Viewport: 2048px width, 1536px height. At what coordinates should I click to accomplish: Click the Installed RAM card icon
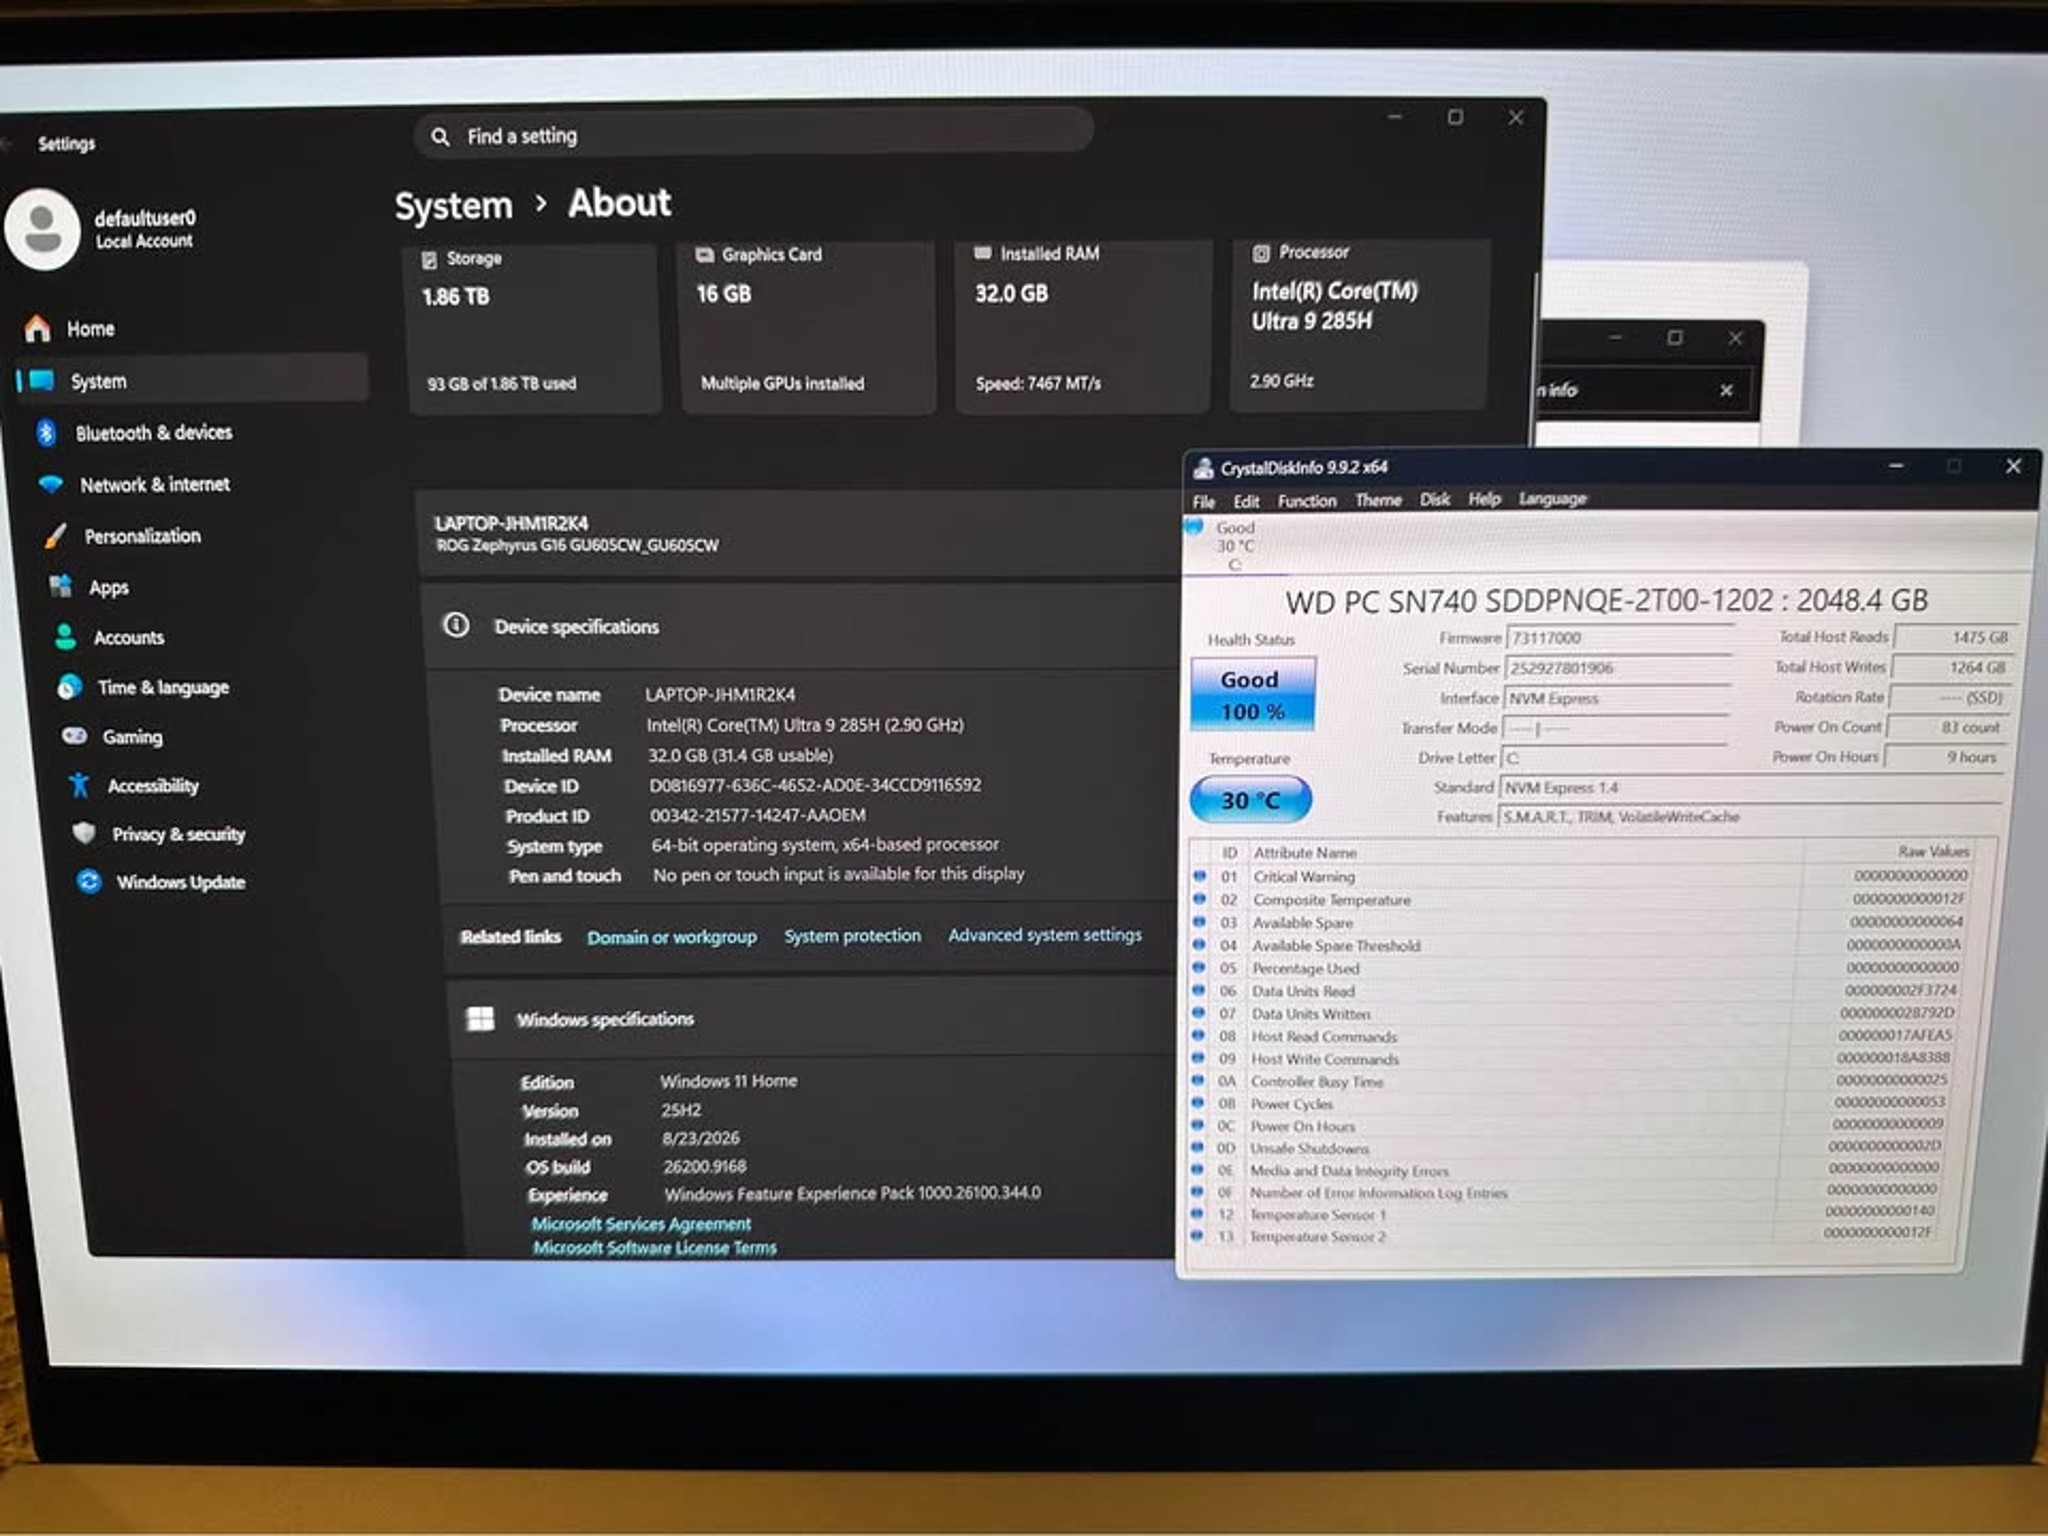click(983, 253)
